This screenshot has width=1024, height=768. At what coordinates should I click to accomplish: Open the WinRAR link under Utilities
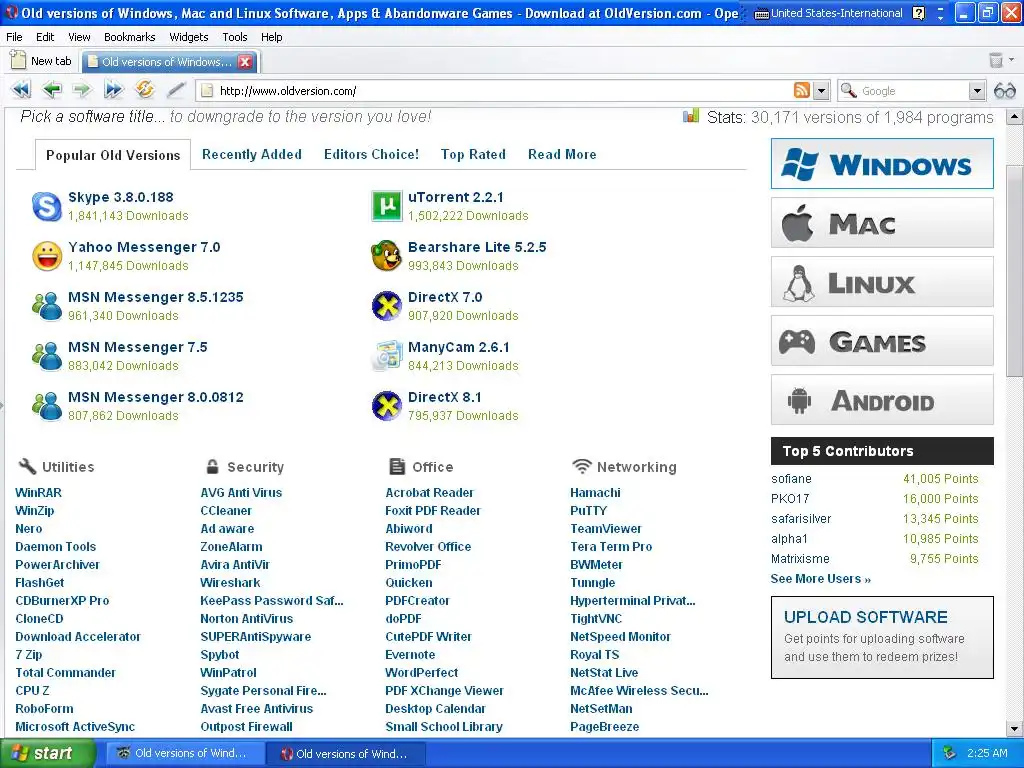[39, 492]
